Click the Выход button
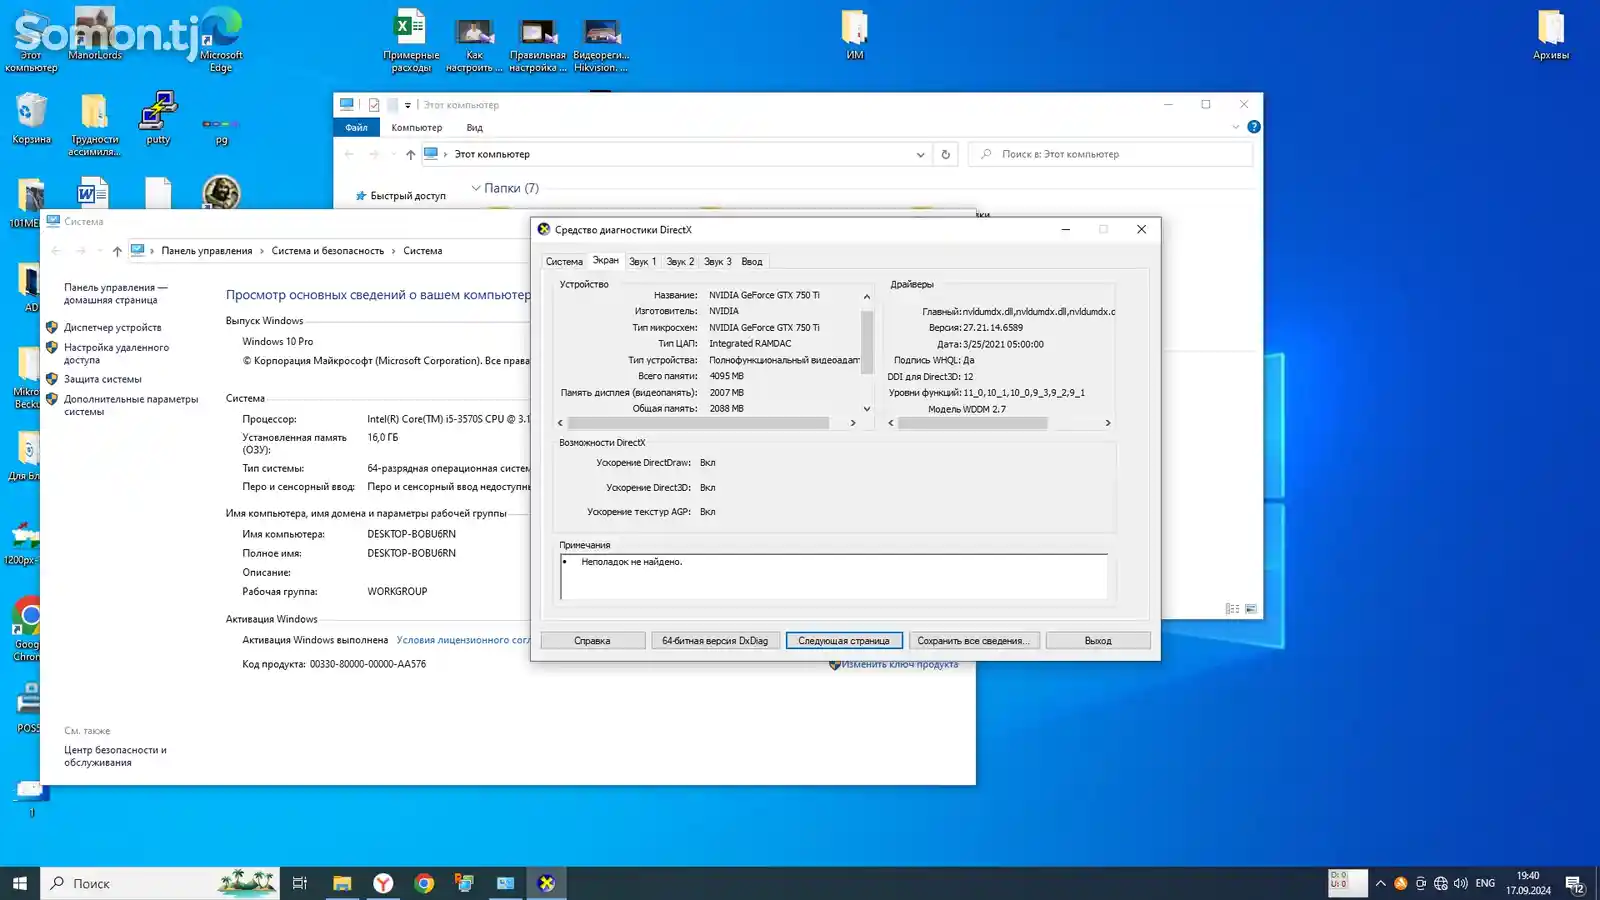The height and width of the screenshot is (900, 1600). [x=1098, y=641]
